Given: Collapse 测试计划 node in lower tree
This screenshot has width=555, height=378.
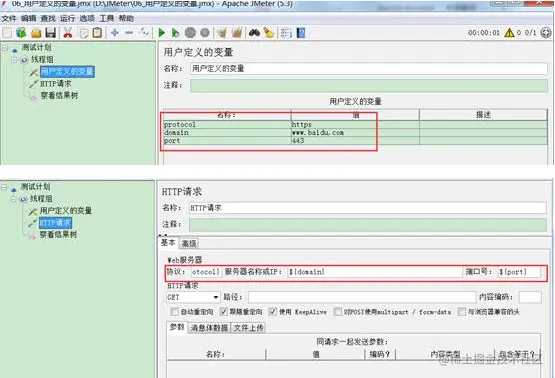Looking at the screenshot, I should click(4, 186).
